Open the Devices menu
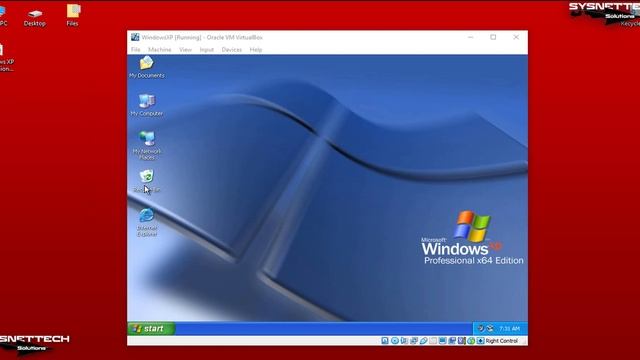Viewport: 640px width, 360px height. [231, 50]
